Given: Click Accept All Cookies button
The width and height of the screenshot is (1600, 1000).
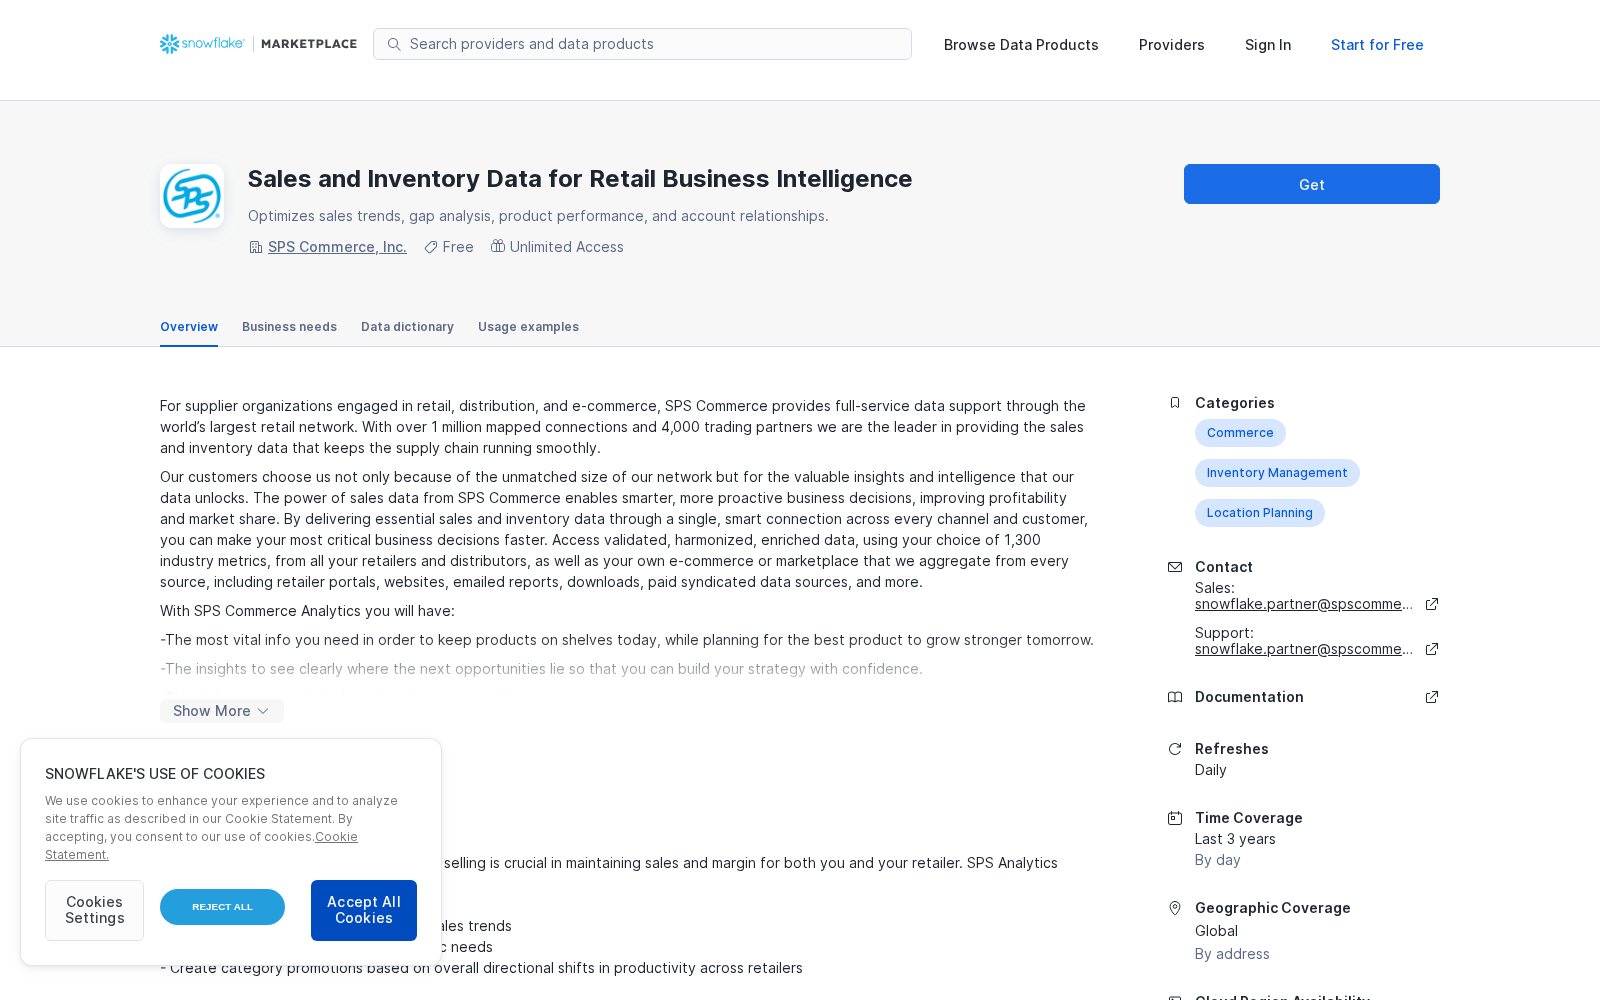Looking at the screenshot, I should click(364, 910).
